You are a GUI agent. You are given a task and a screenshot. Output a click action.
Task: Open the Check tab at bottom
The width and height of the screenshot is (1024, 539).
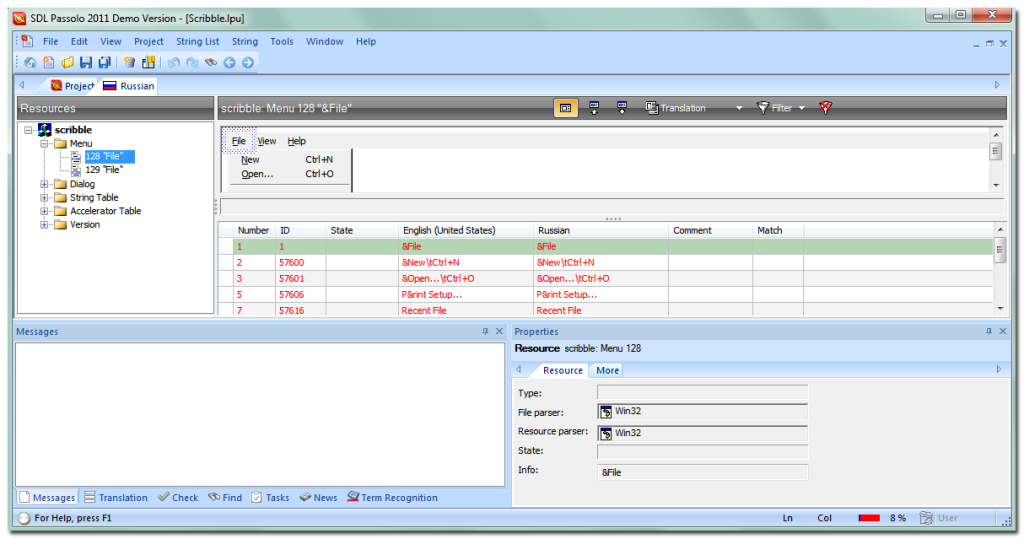178,498
